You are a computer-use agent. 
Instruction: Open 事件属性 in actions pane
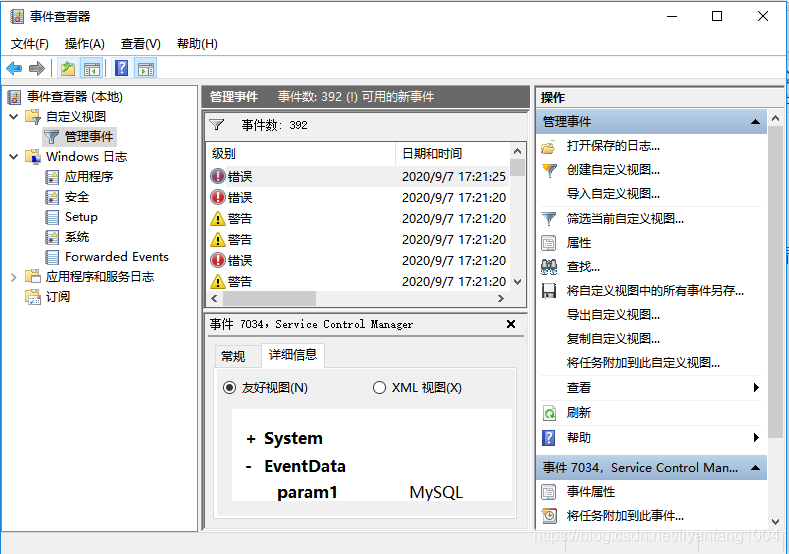591,492
